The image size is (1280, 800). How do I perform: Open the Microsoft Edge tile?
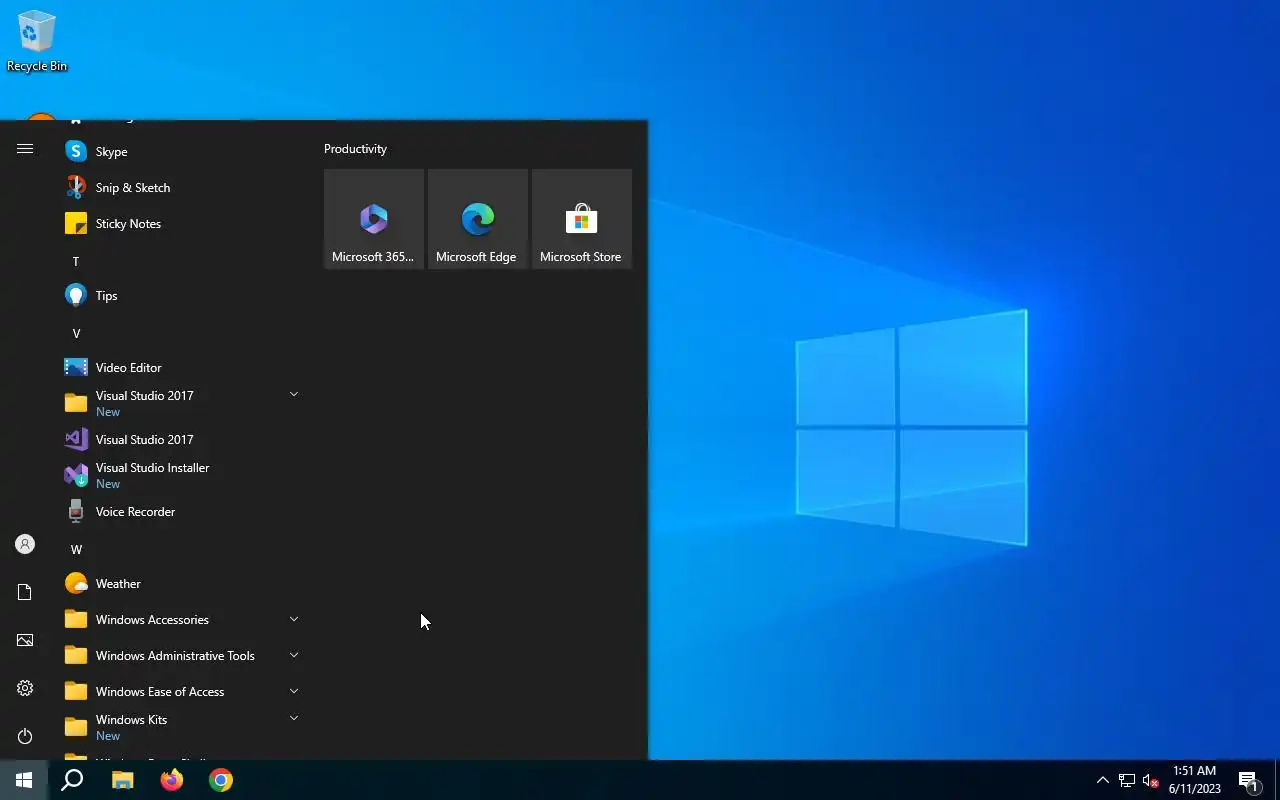478,219
